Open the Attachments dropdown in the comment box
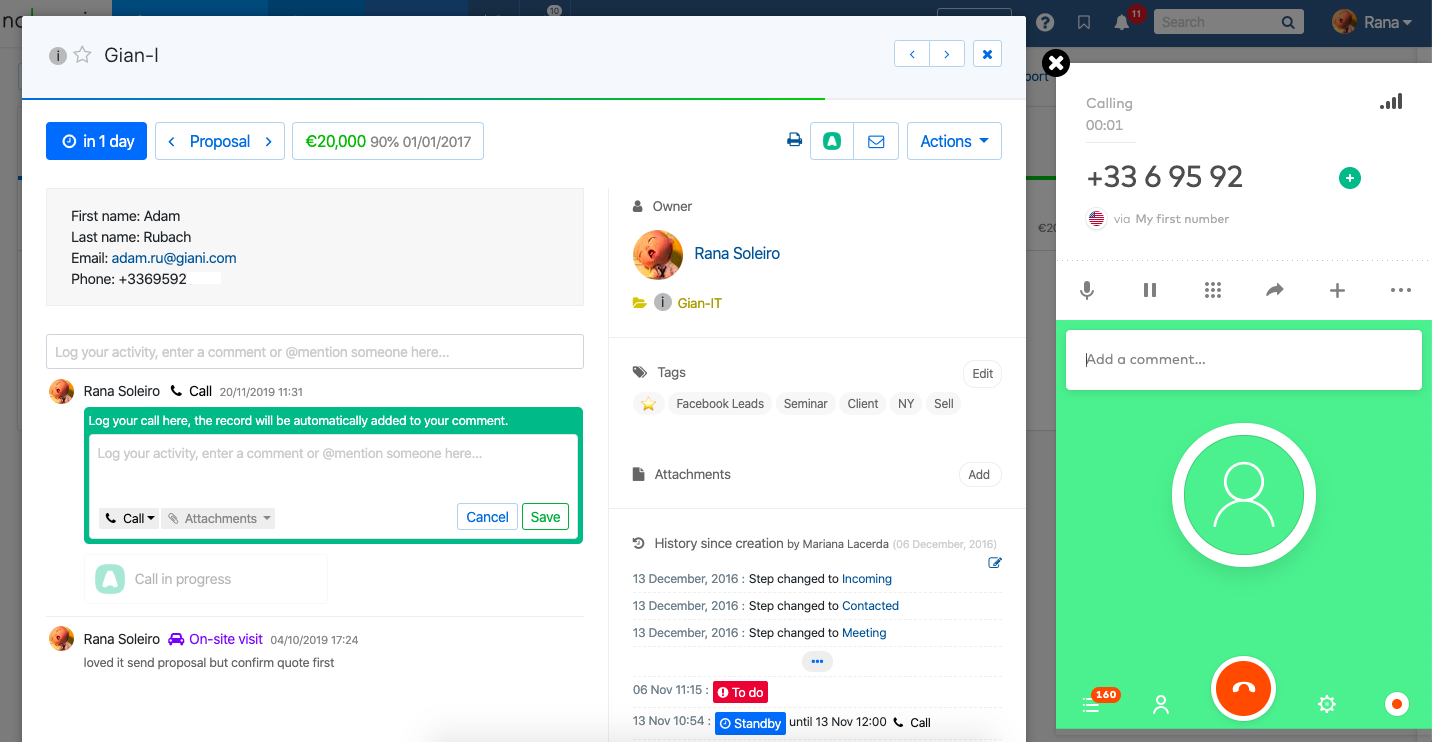 coord(218,518)
